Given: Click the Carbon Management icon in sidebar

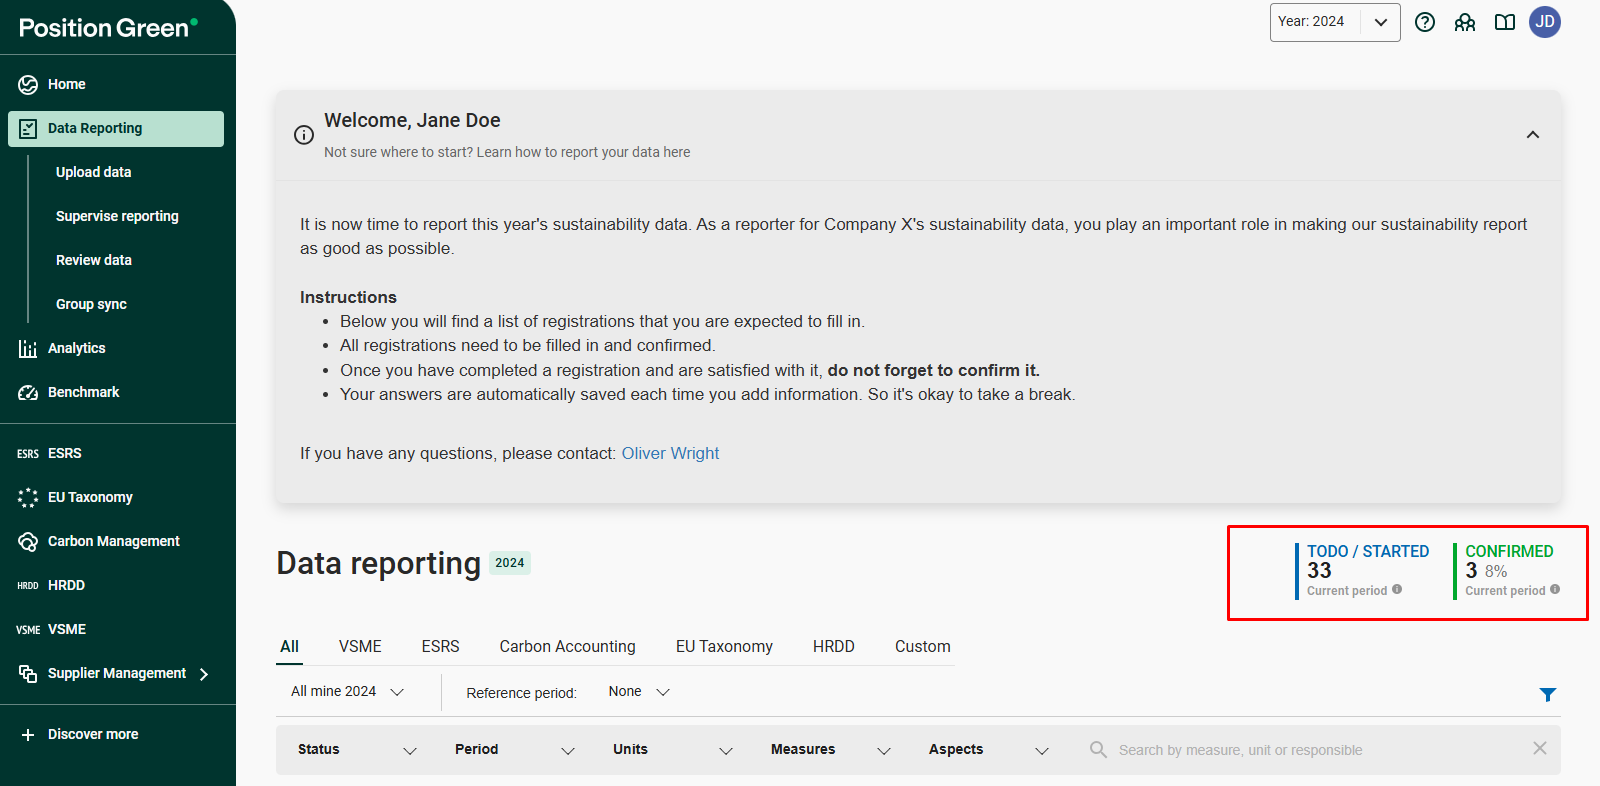Looking at the screenshot, I should click(x=28, y=541).
